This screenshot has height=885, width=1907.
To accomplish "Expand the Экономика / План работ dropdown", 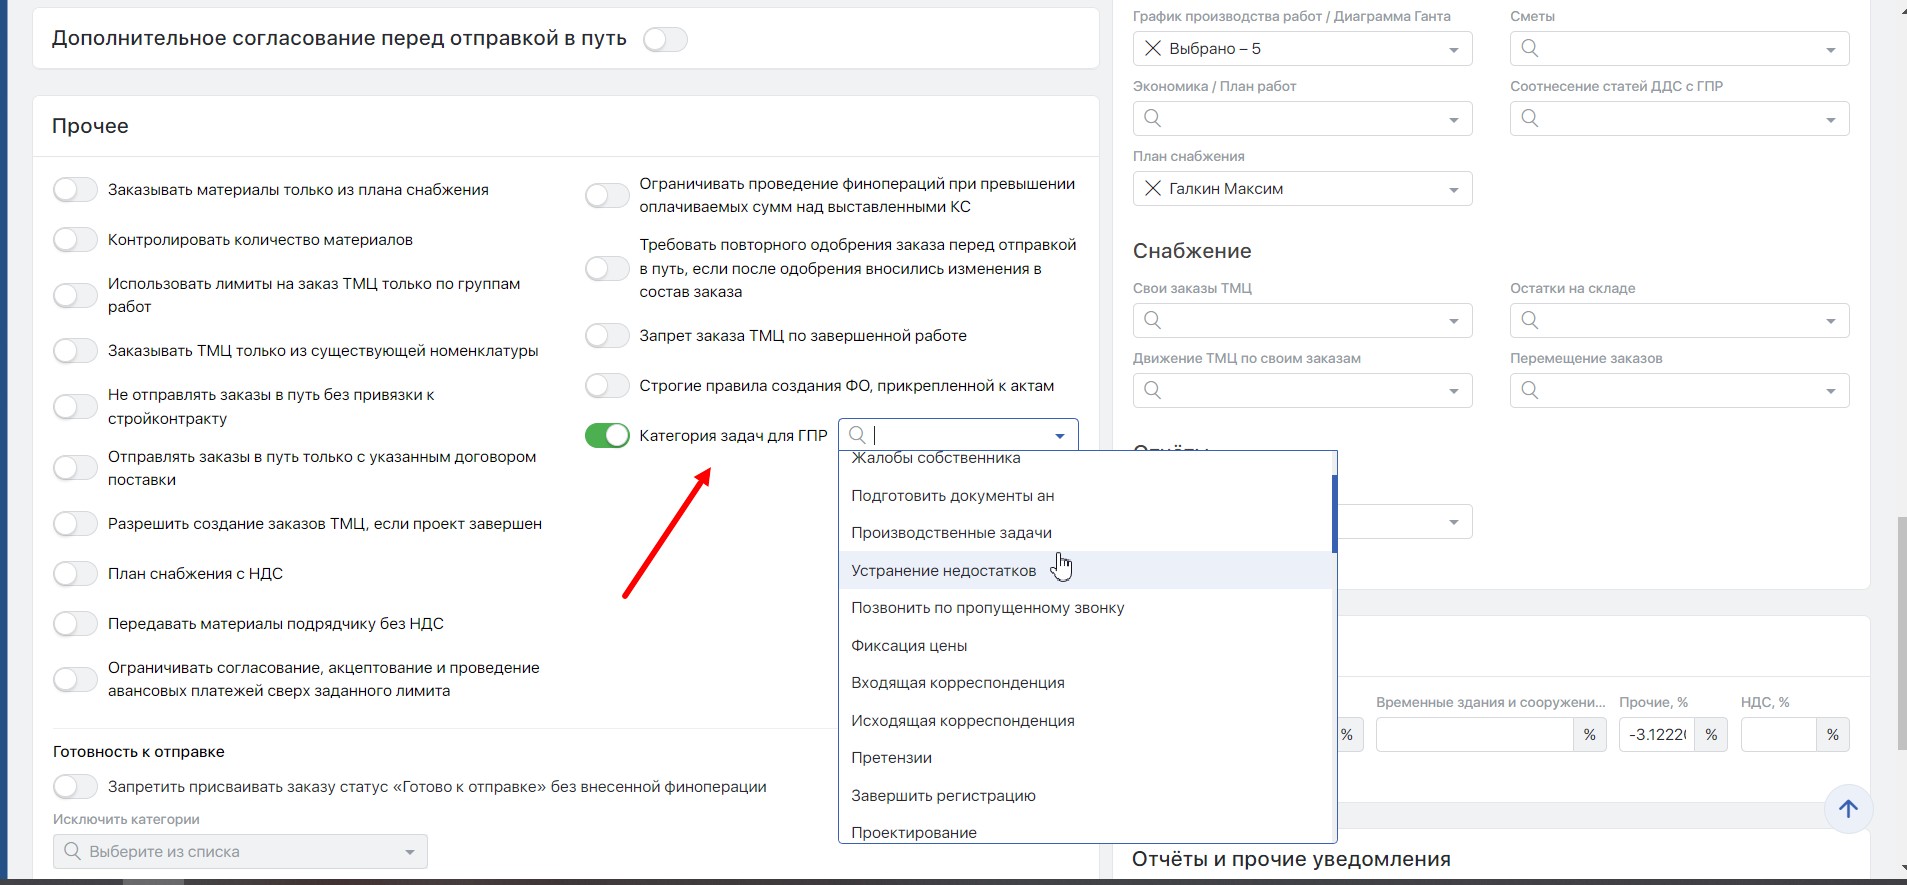I will 1453,120.
